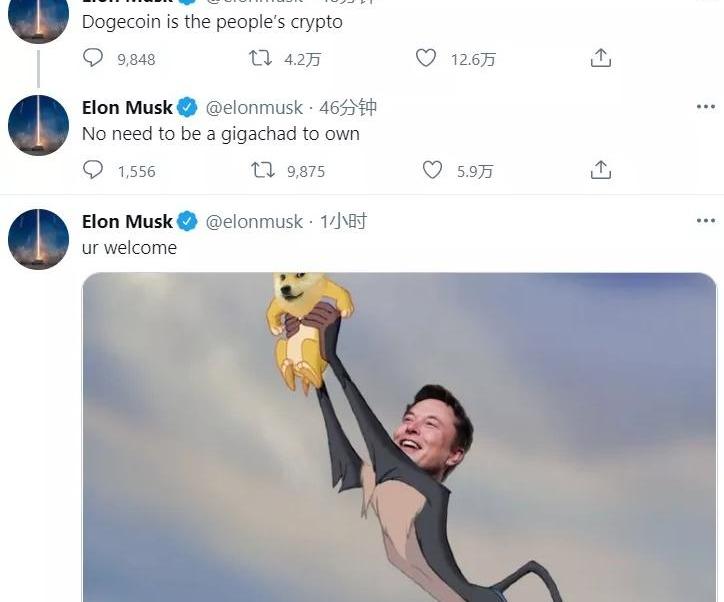Image resolution: width=724 pixels, height=602 pixels.
Task: Open the rocket avatar beside the ur welcome tweet
Action: pyautogui.click(x=38, y=239)
